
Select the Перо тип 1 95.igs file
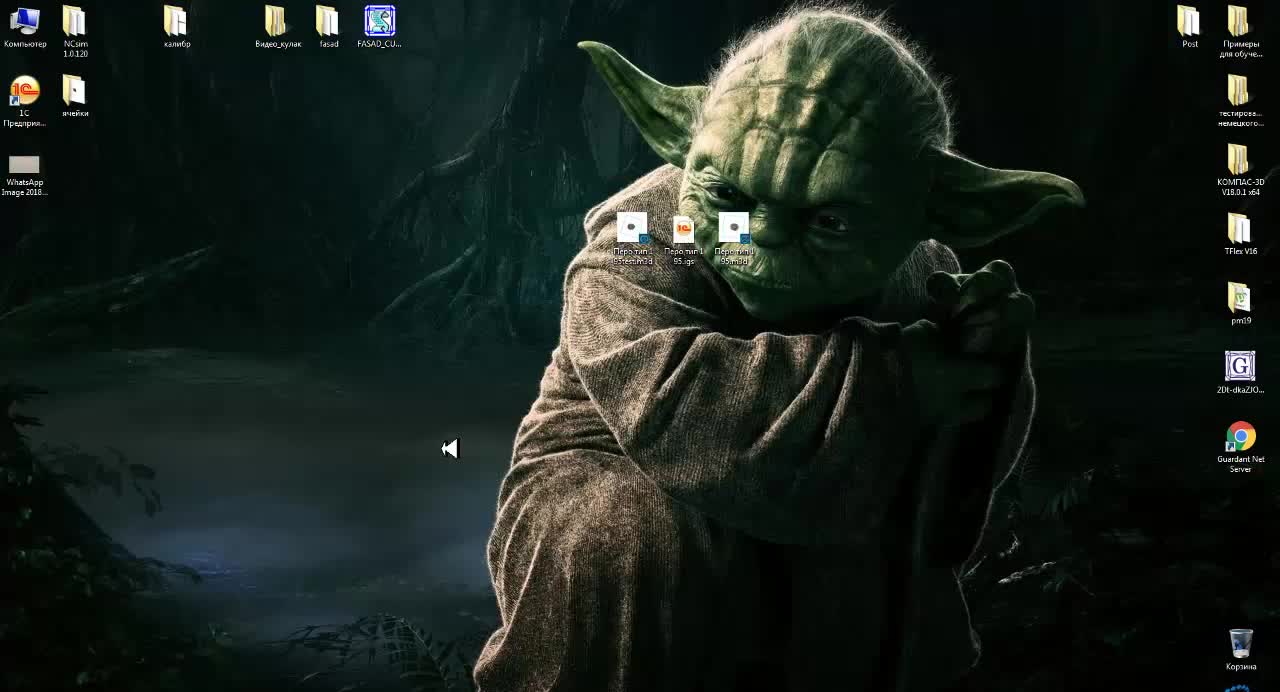pyautogui.click(x=684, y=241)
